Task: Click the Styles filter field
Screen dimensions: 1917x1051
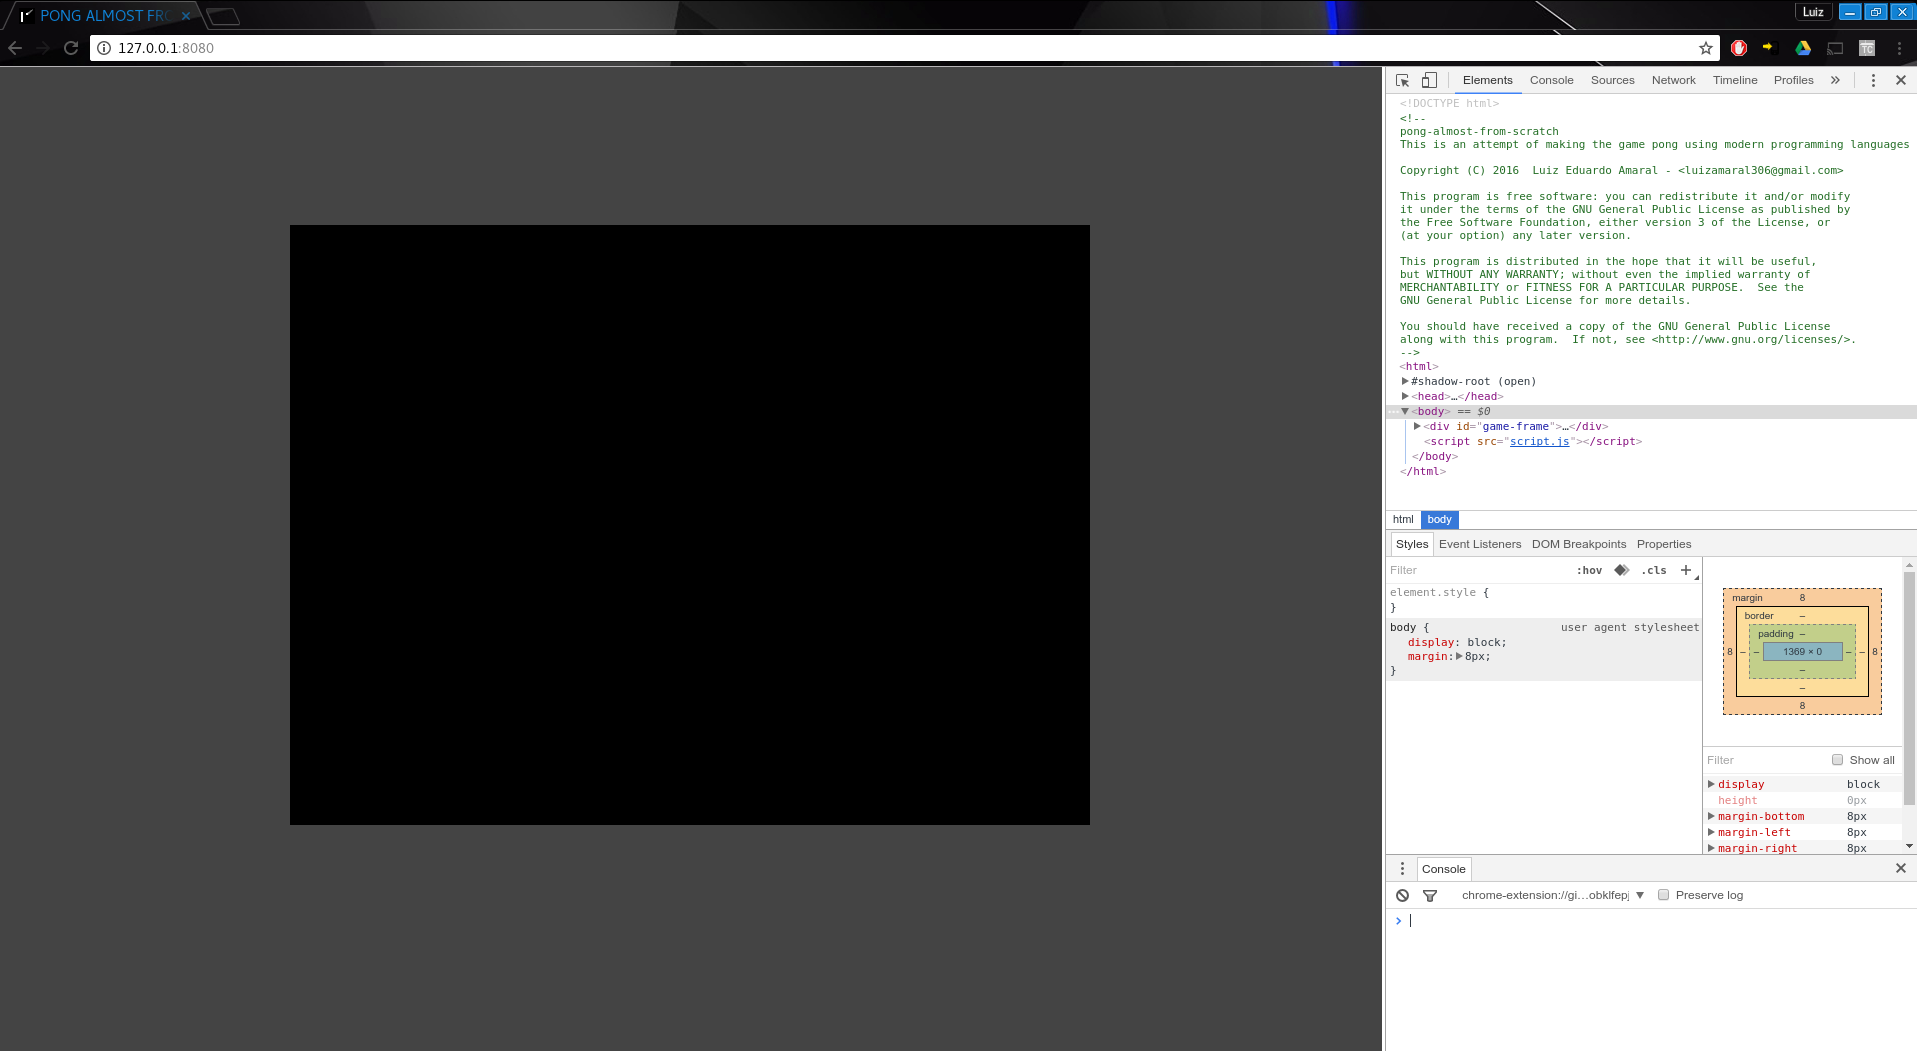Action: tap(1477, 570)
